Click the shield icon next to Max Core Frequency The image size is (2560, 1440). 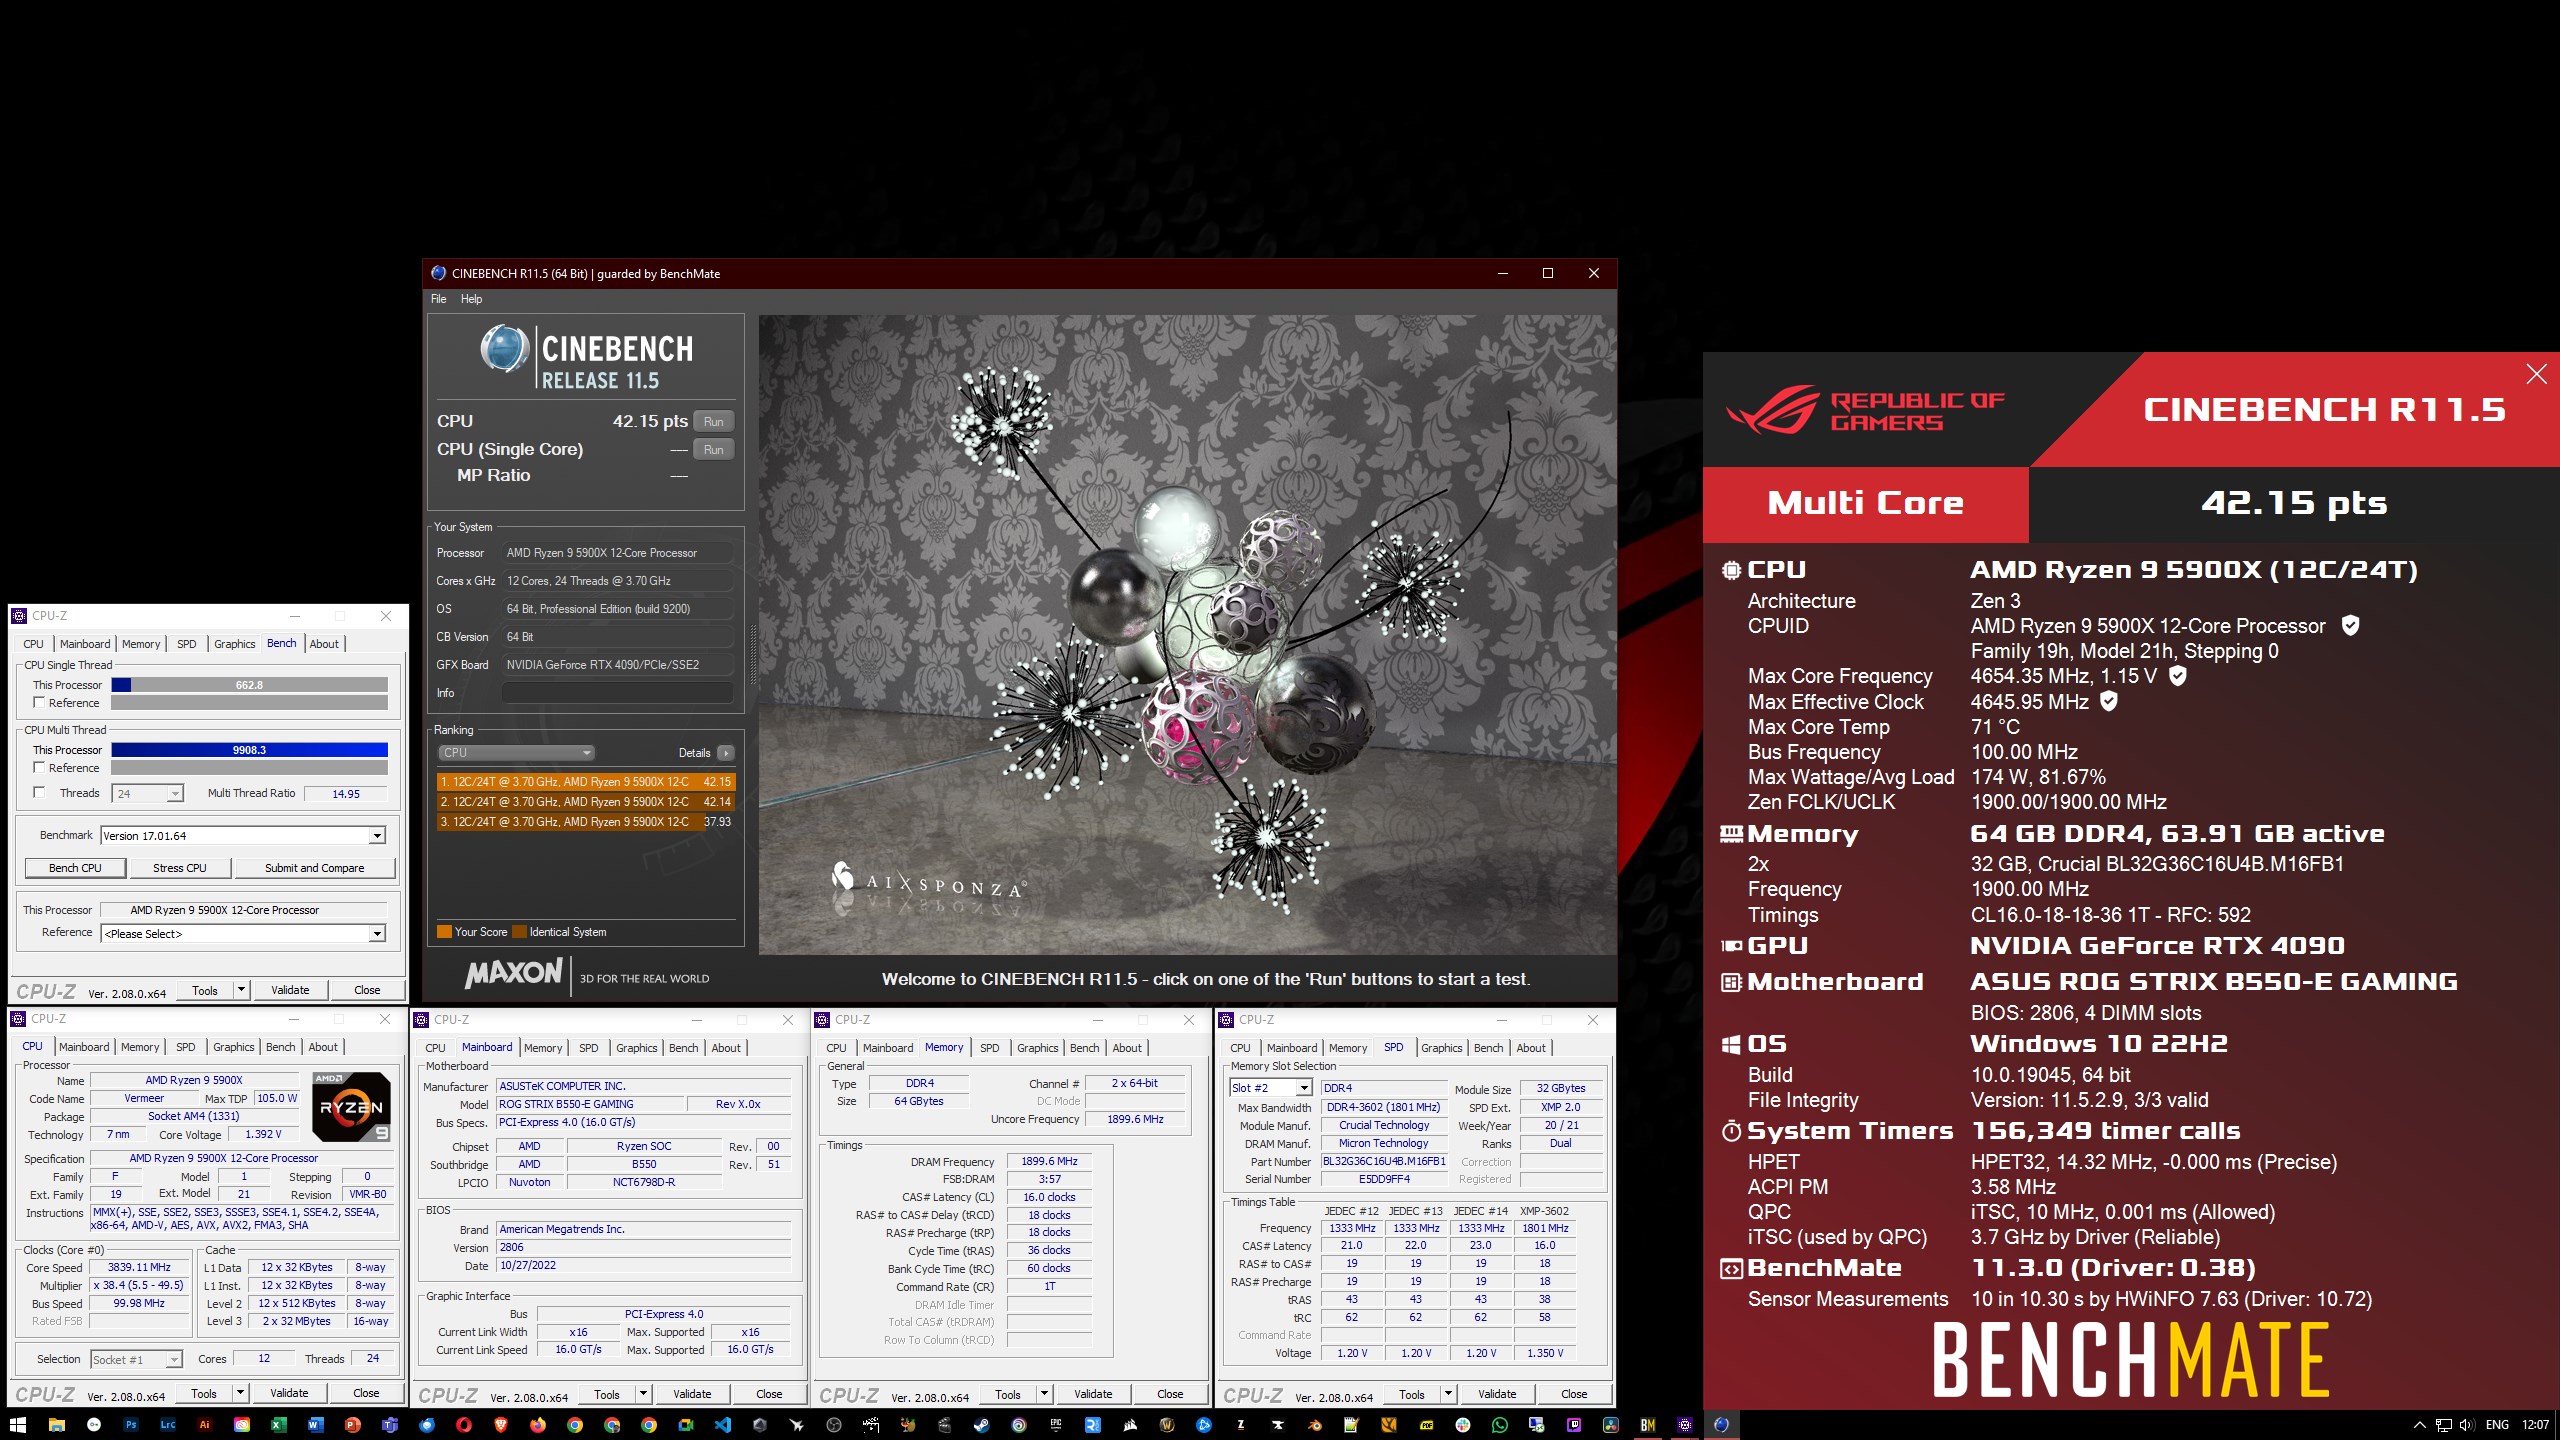(2178, 676)
